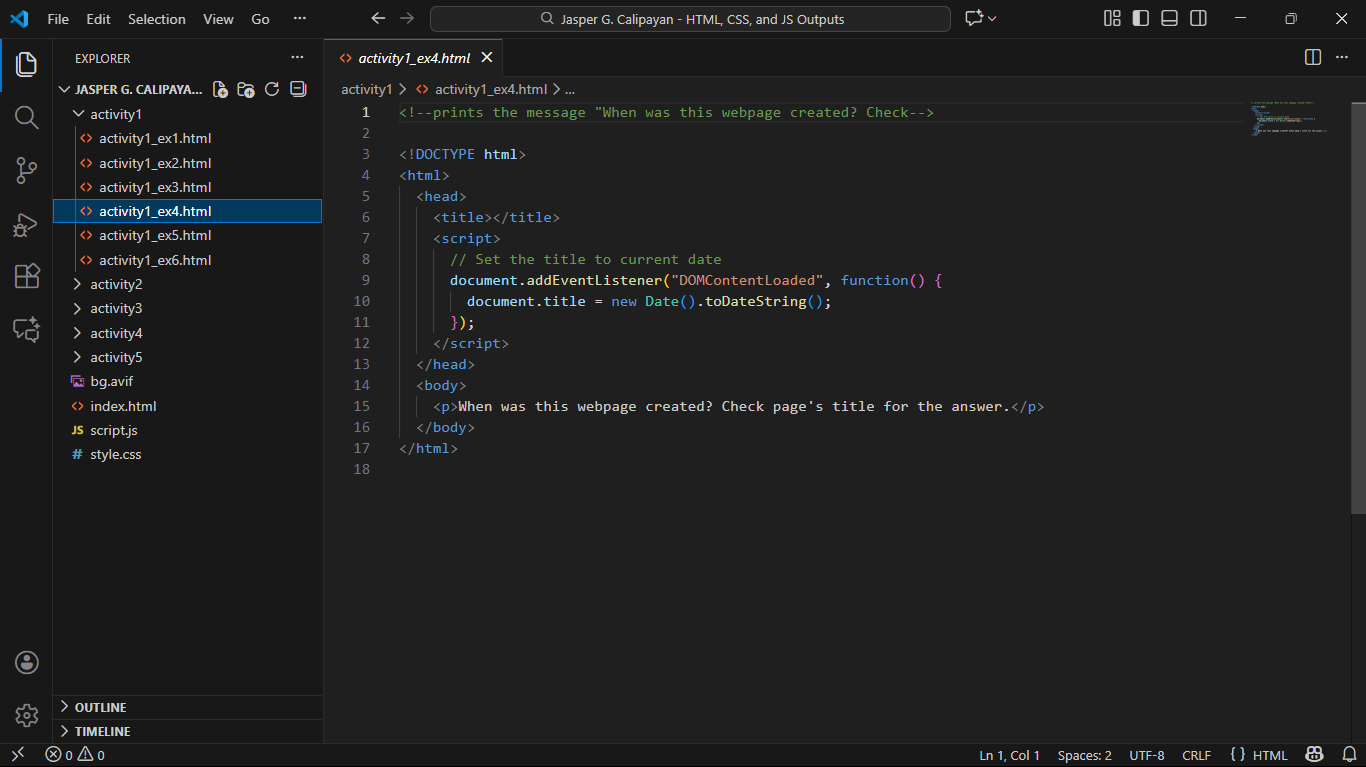Expand the TIMELINE section

(x=102, y=731)
